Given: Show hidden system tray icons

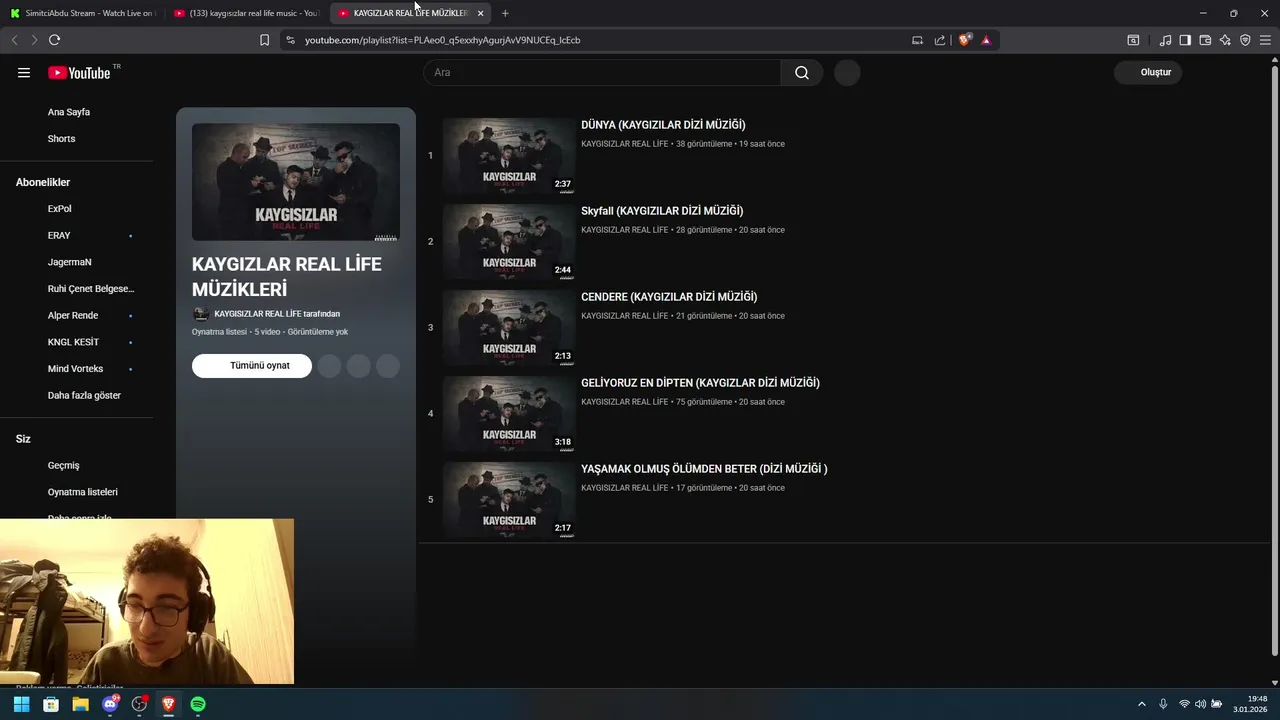Looking at the screenshot, I should [x=1141, y=704].
